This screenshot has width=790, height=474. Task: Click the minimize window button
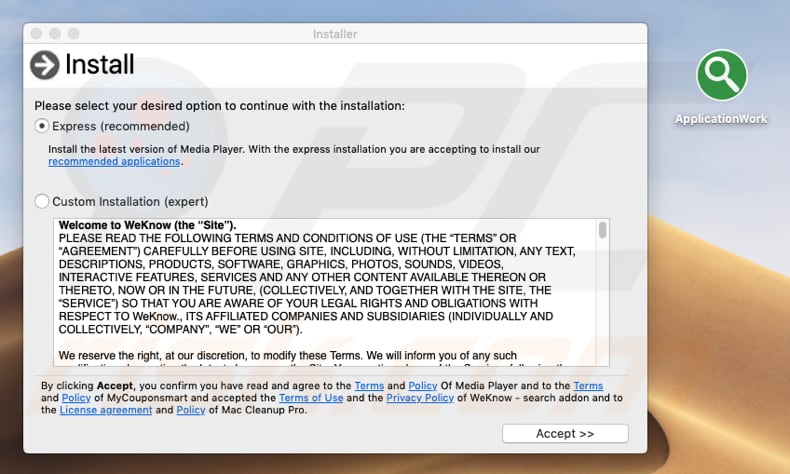click(x=55, y=33)
